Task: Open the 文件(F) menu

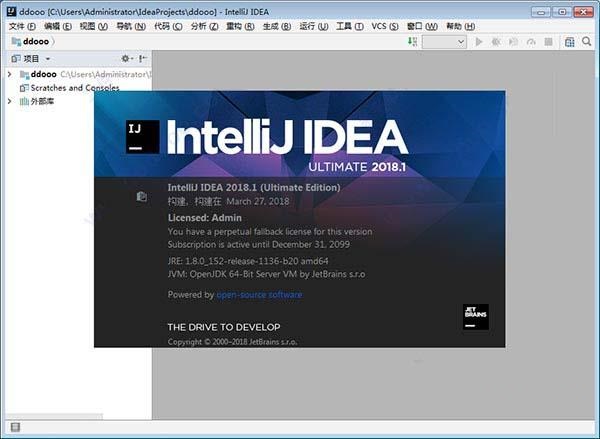Action: pos(22,26)
